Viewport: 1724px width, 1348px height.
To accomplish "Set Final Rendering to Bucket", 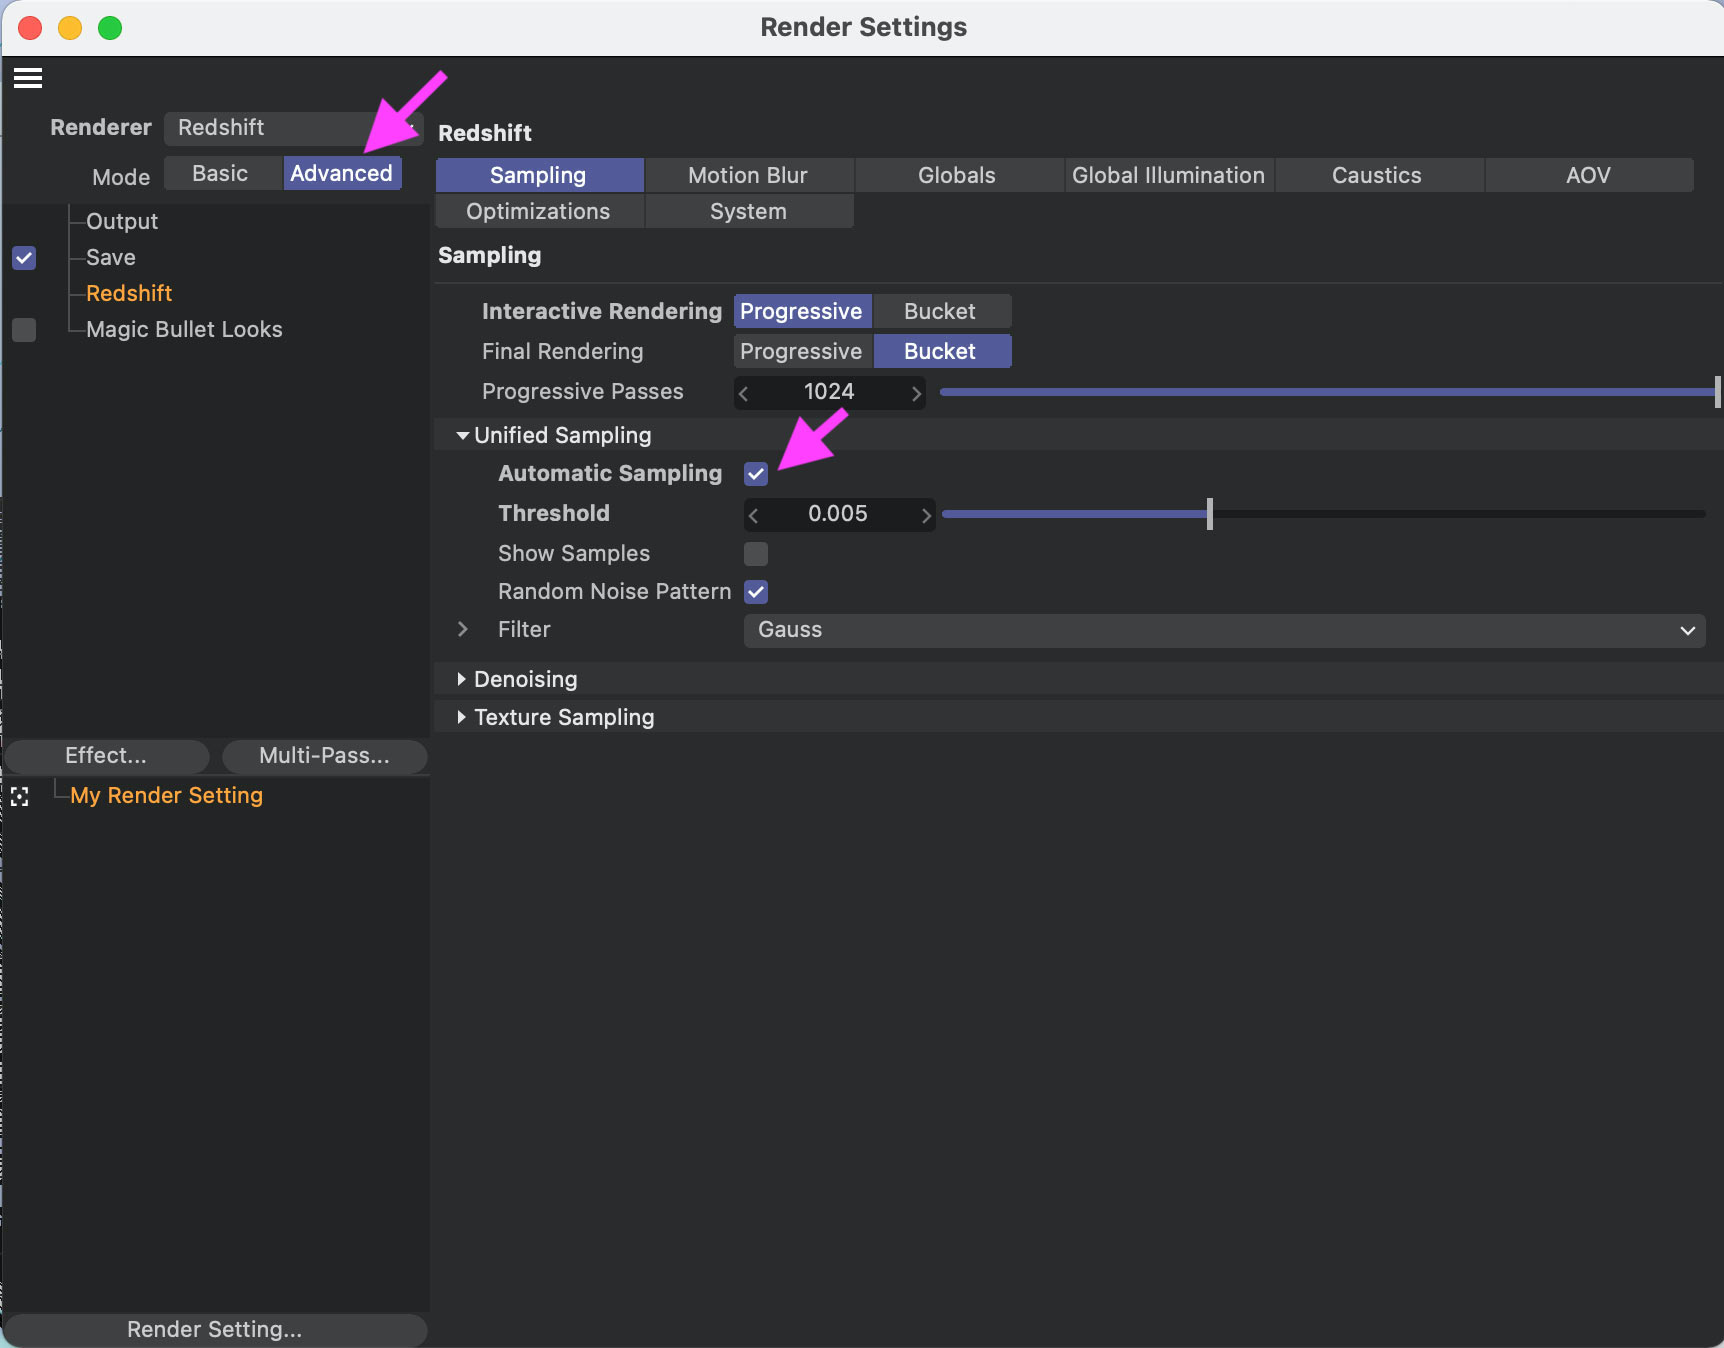I will click(x=941, y=351).
